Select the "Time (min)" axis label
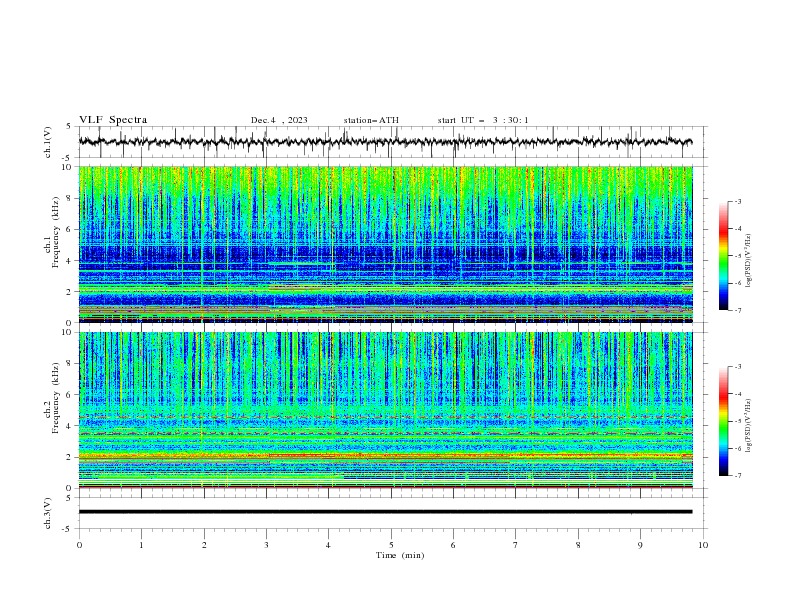Image resolution: width=792 pixels, height=612 pixels. point(400,555)
